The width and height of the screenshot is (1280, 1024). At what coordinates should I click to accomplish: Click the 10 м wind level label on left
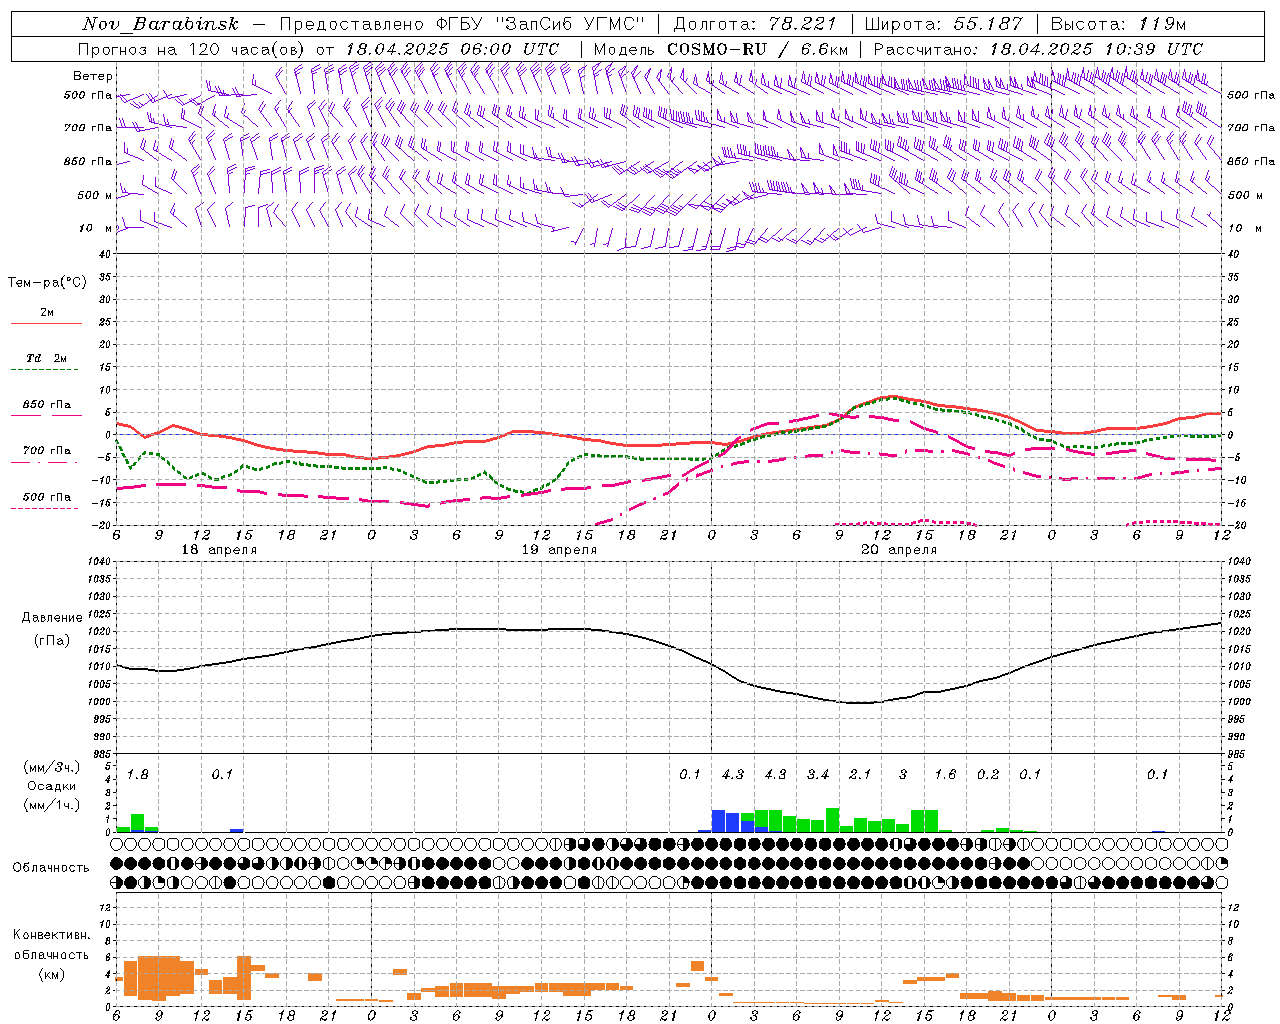95,228
